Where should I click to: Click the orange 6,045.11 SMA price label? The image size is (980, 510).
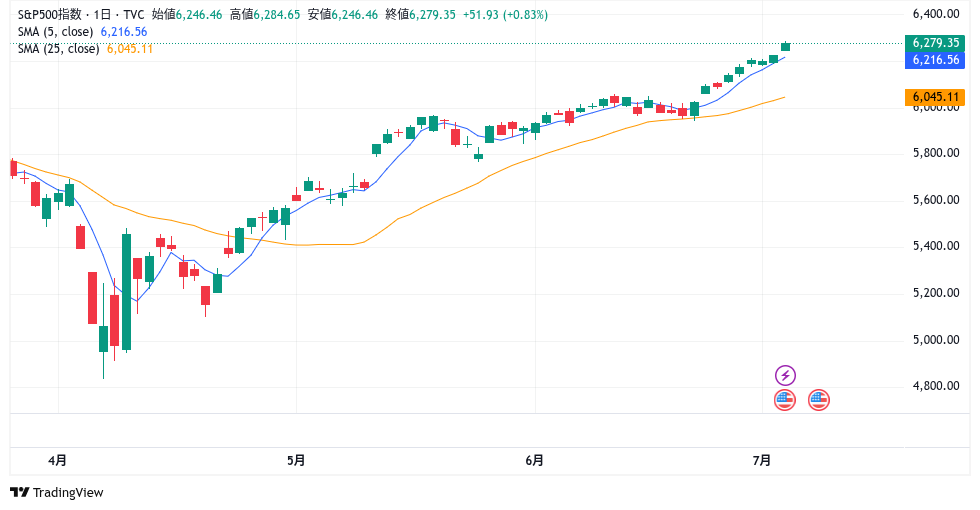[x=935, y=97]
